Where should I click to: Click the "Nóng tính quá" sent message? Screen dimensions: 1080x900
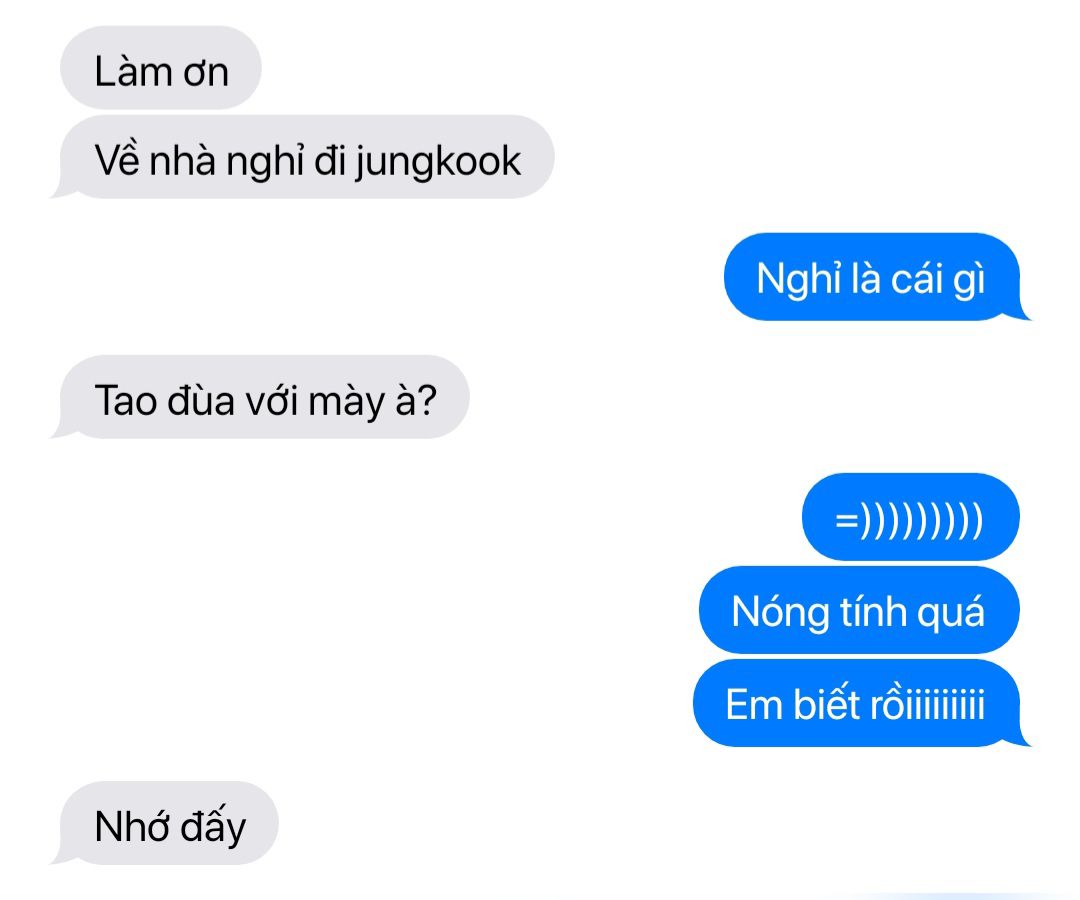tap(859, 610)
